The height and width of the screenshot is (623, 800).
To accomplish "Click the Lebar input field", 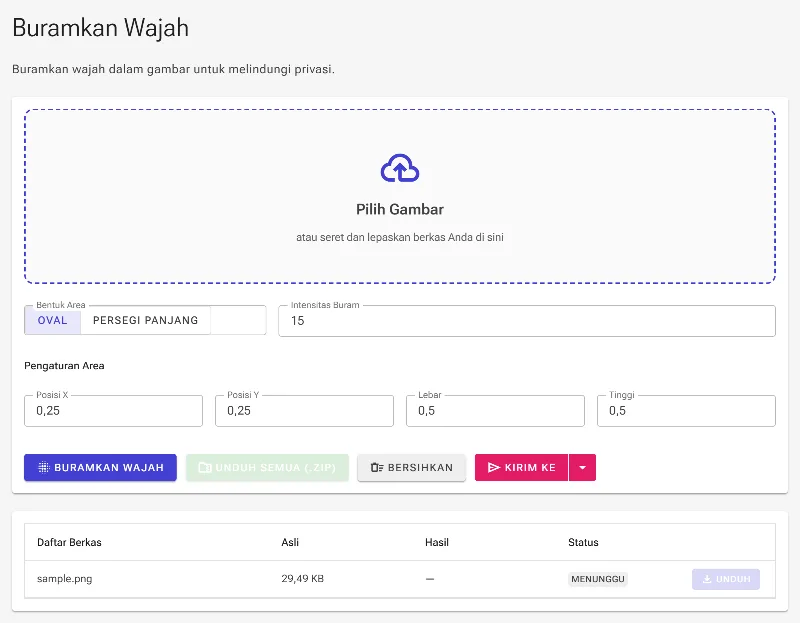I will point(495,411).
